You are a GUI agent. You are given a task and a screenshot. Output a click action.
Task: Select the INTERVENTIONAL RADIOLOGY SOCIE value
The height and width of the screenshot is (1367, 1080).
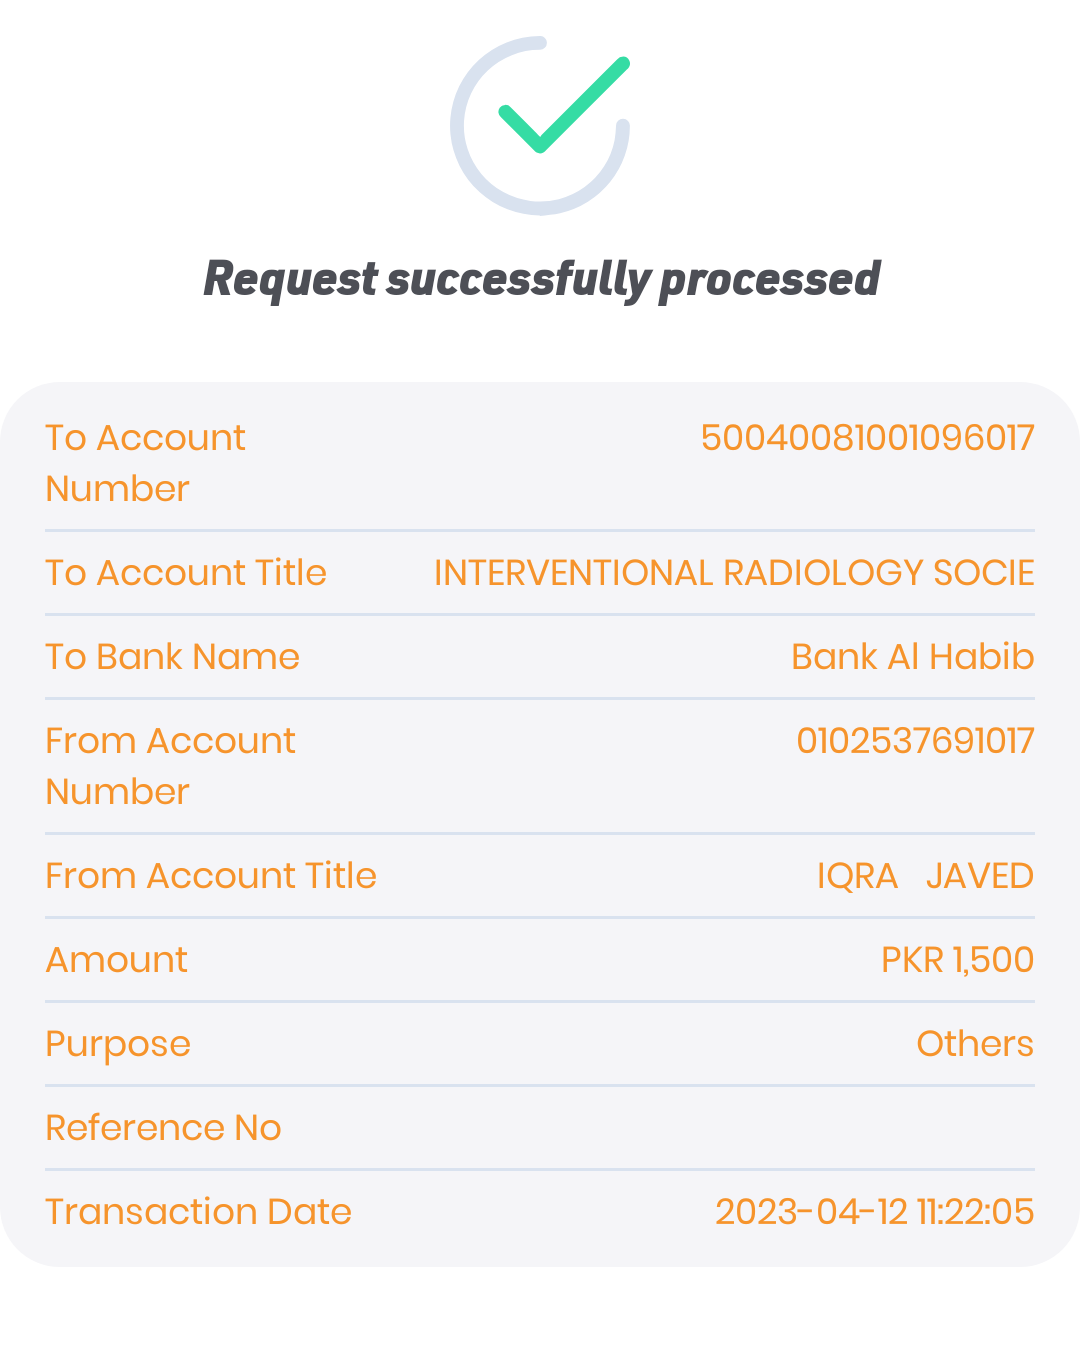733,573
